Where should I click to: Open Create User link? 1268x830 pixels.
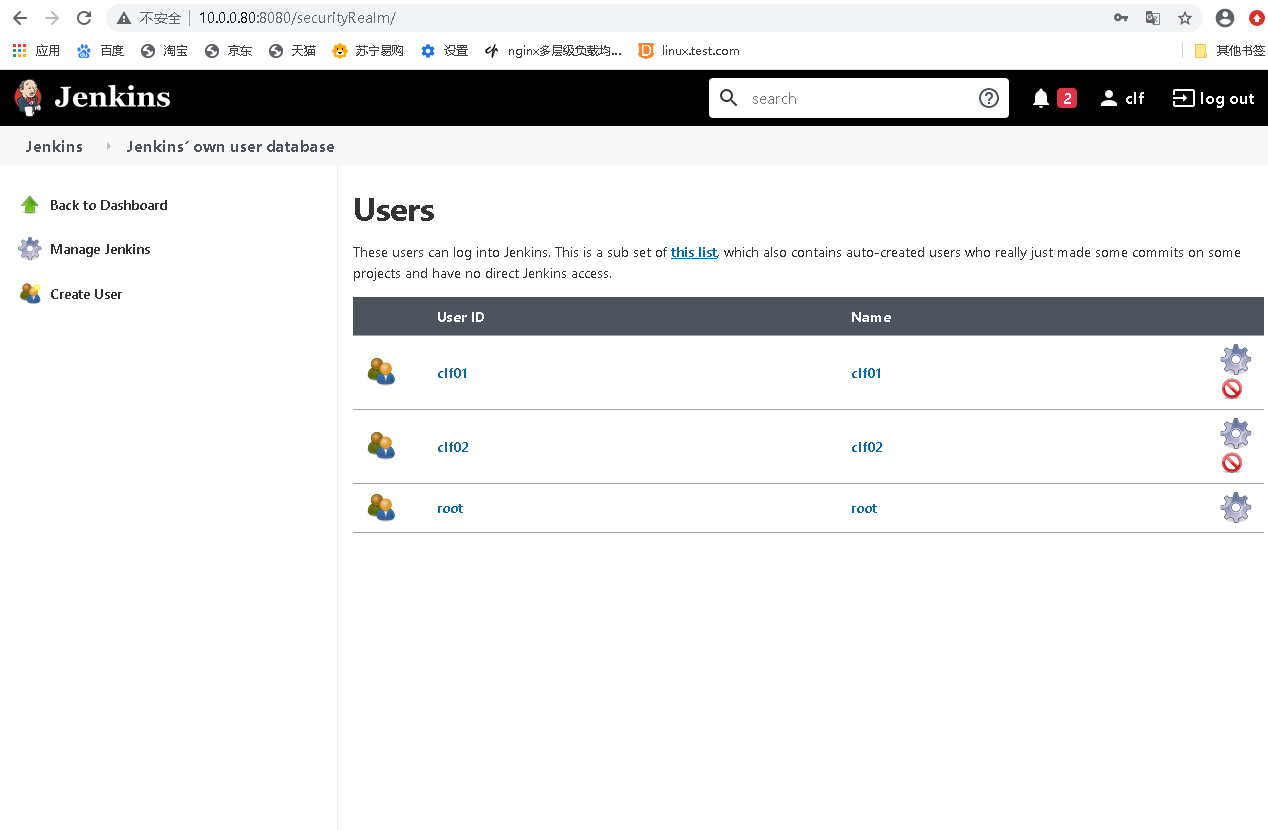[x=86, y=294]
